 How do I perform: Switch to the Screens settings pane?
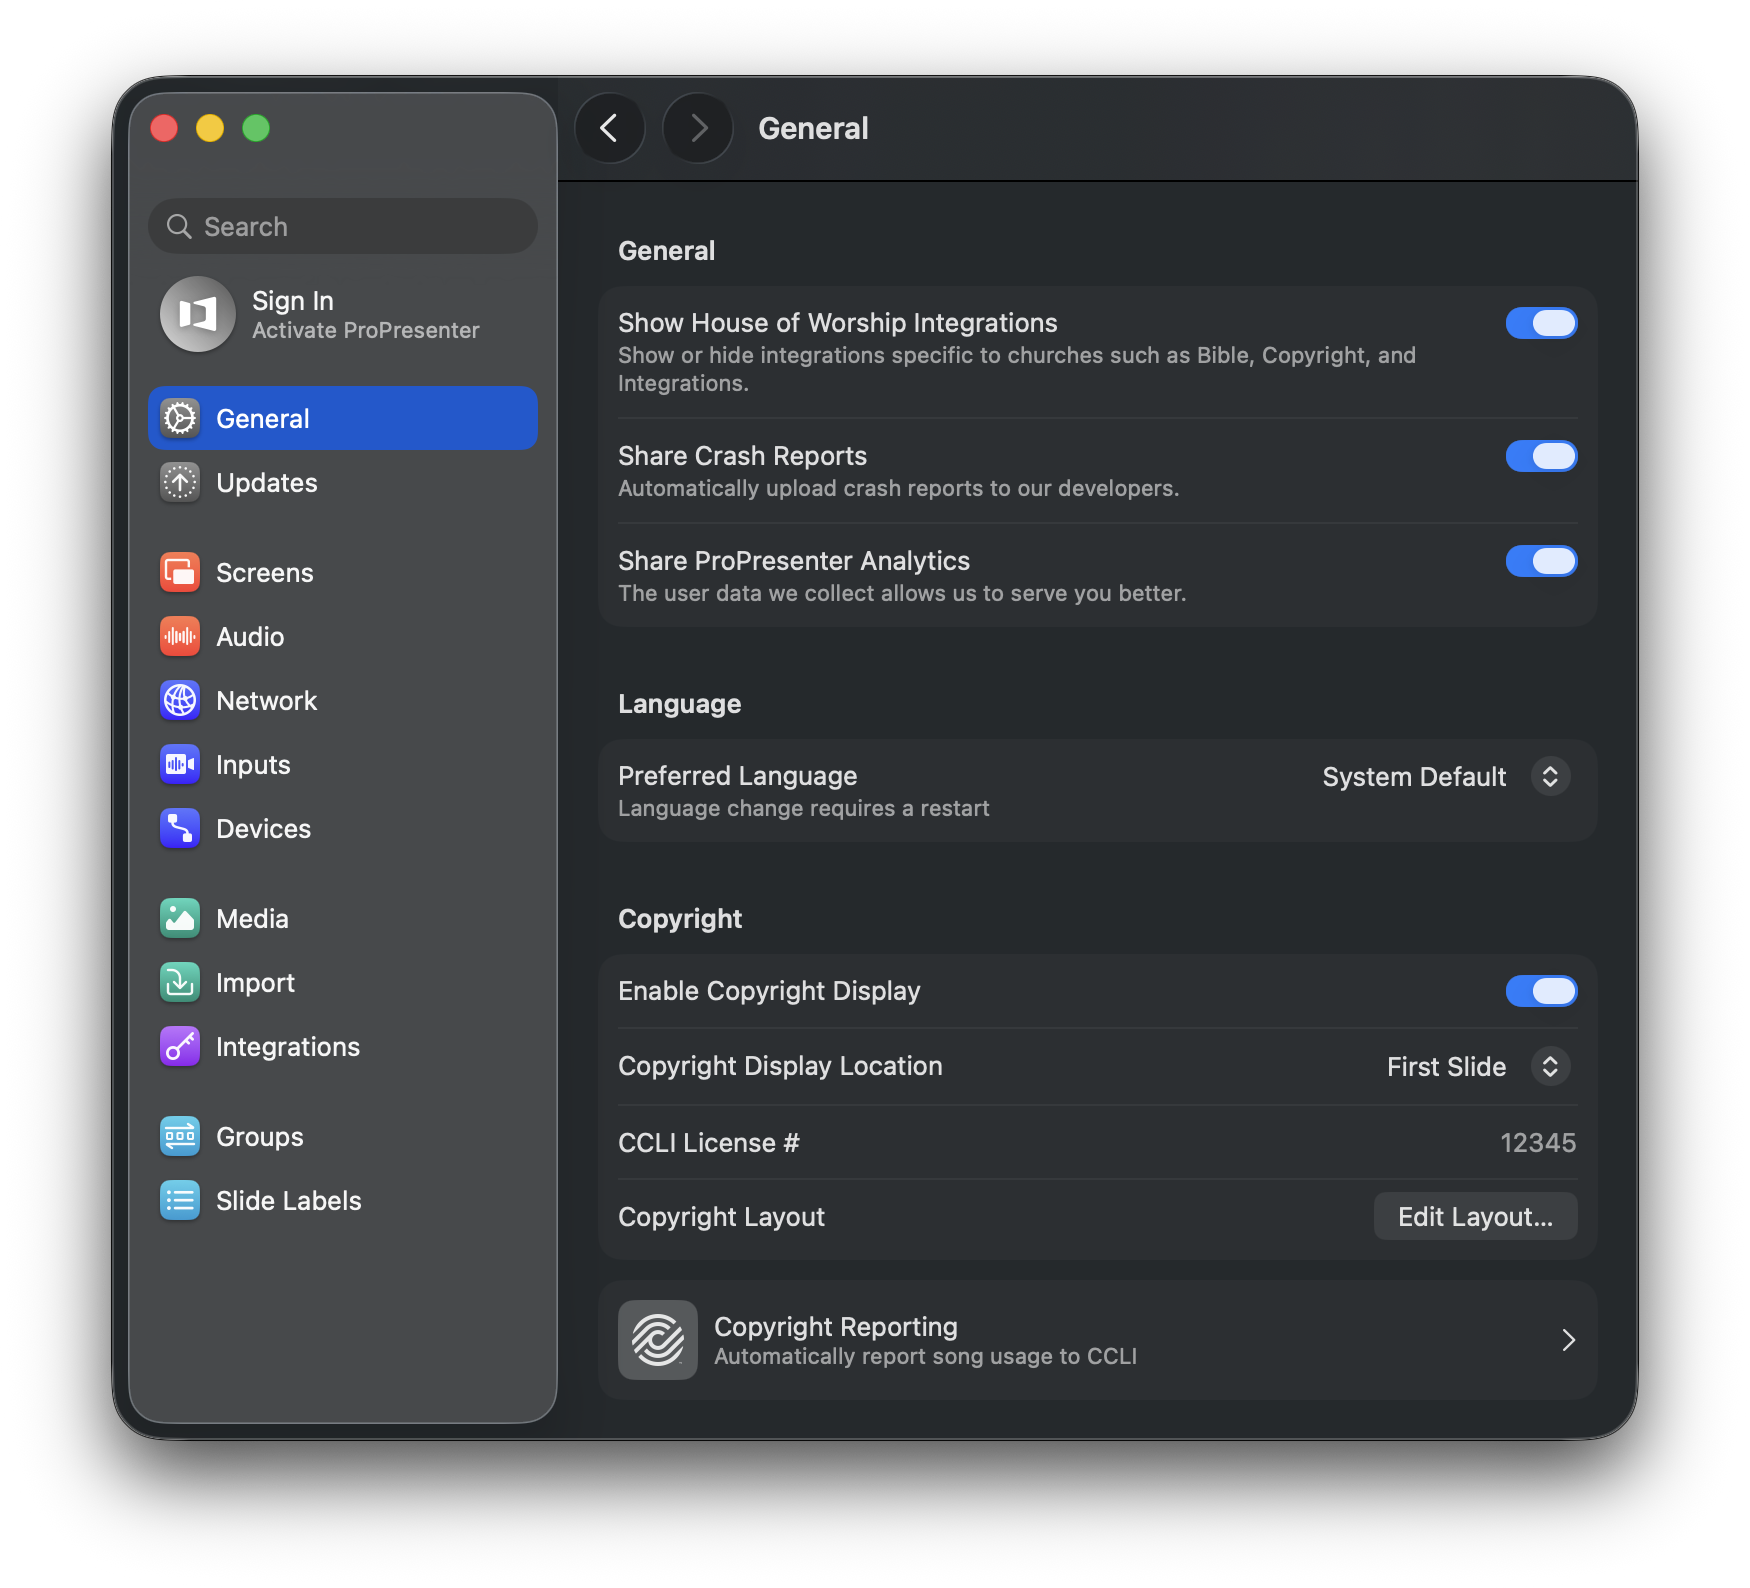coord(343,572)
